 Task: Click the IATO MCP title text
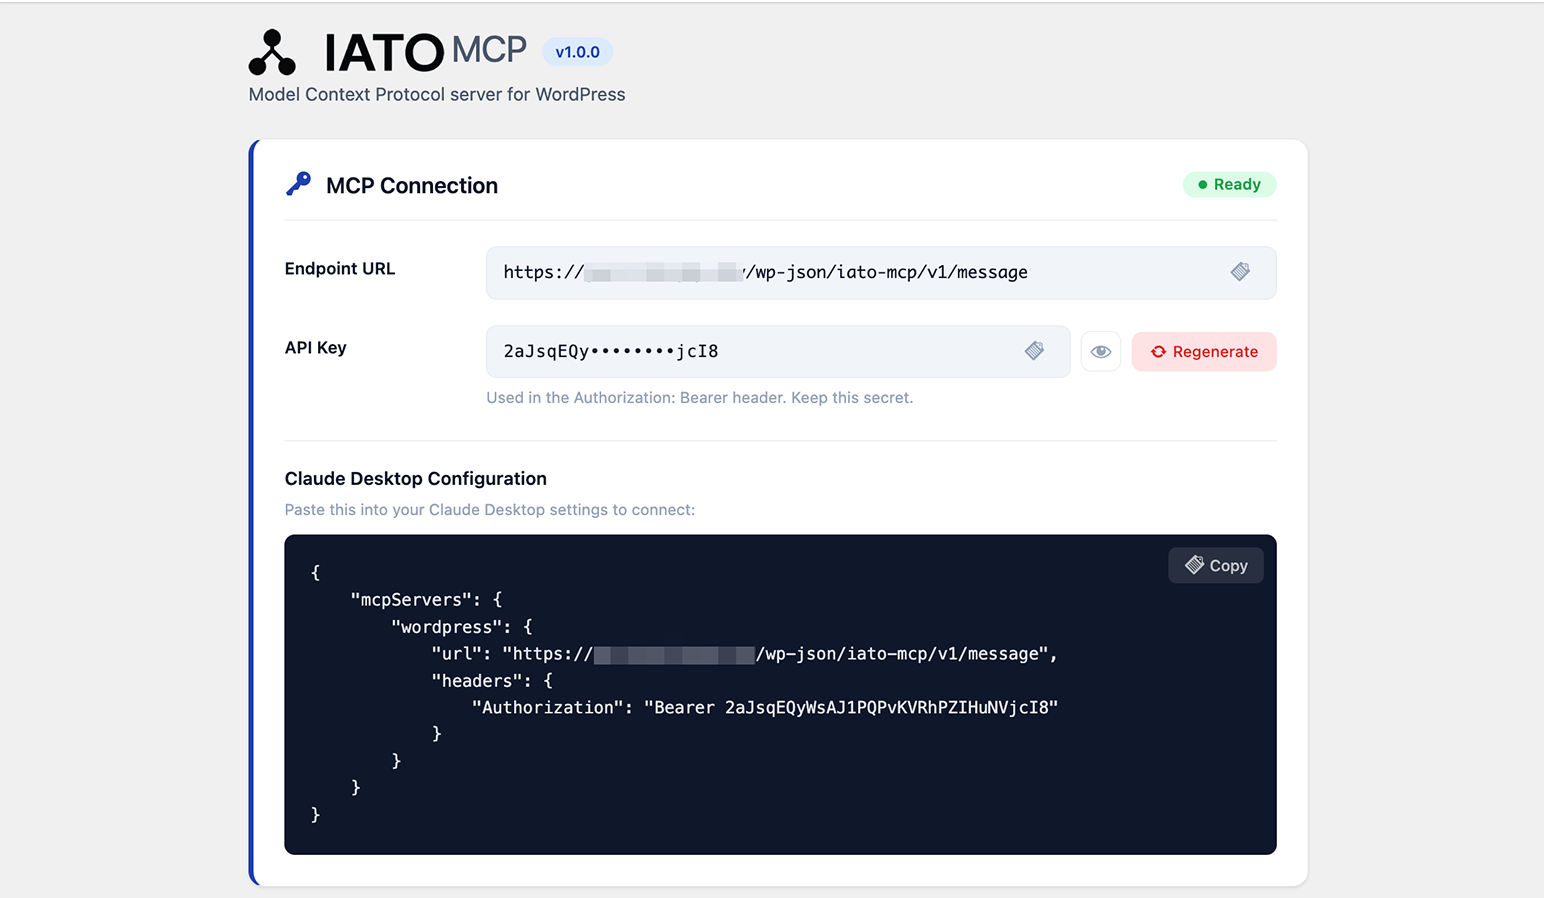tap(425, 52)
